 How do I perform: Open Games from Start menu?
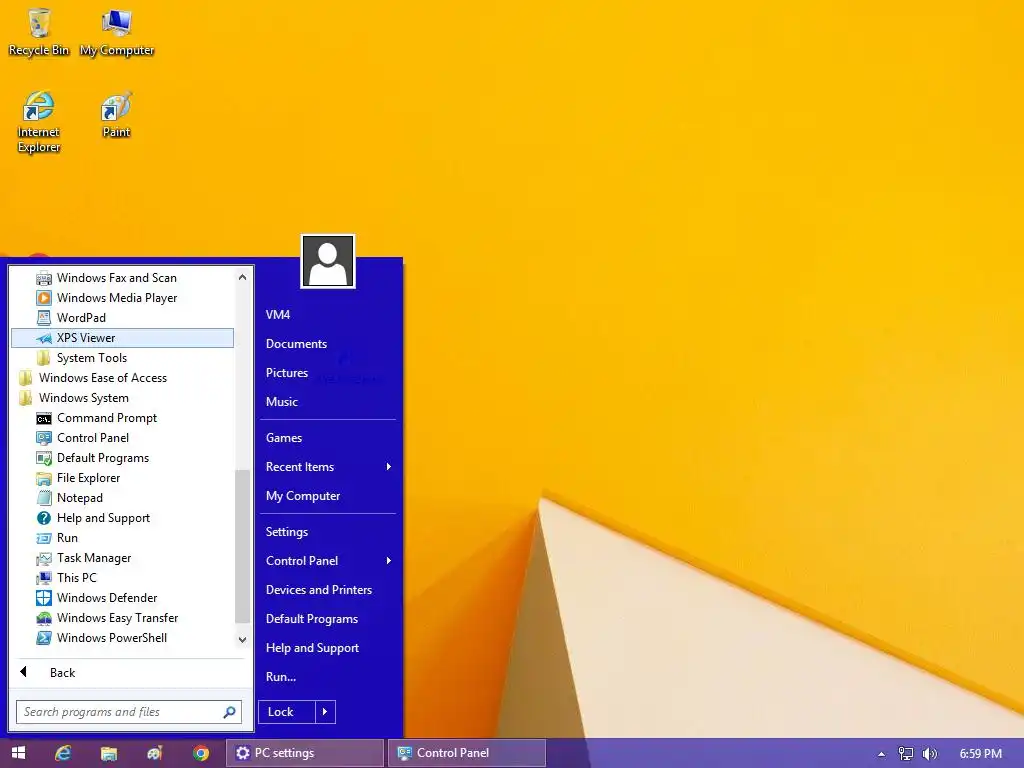(x=284, y=438)
